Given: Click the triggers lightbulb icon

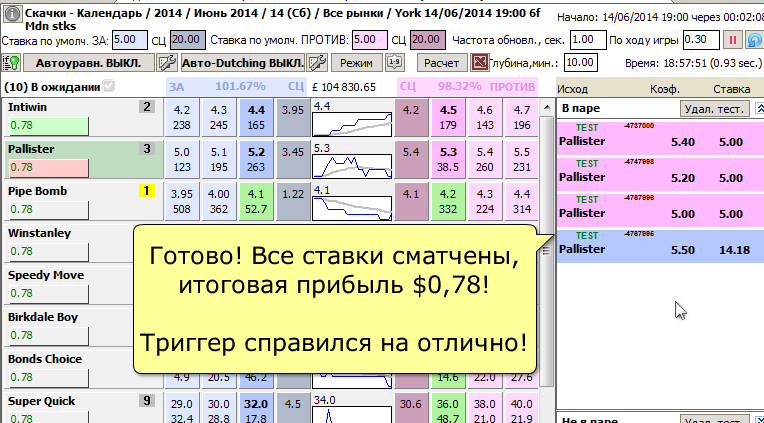Looking at the screenshot, I should pyautogui.click(x=11, y=63).
